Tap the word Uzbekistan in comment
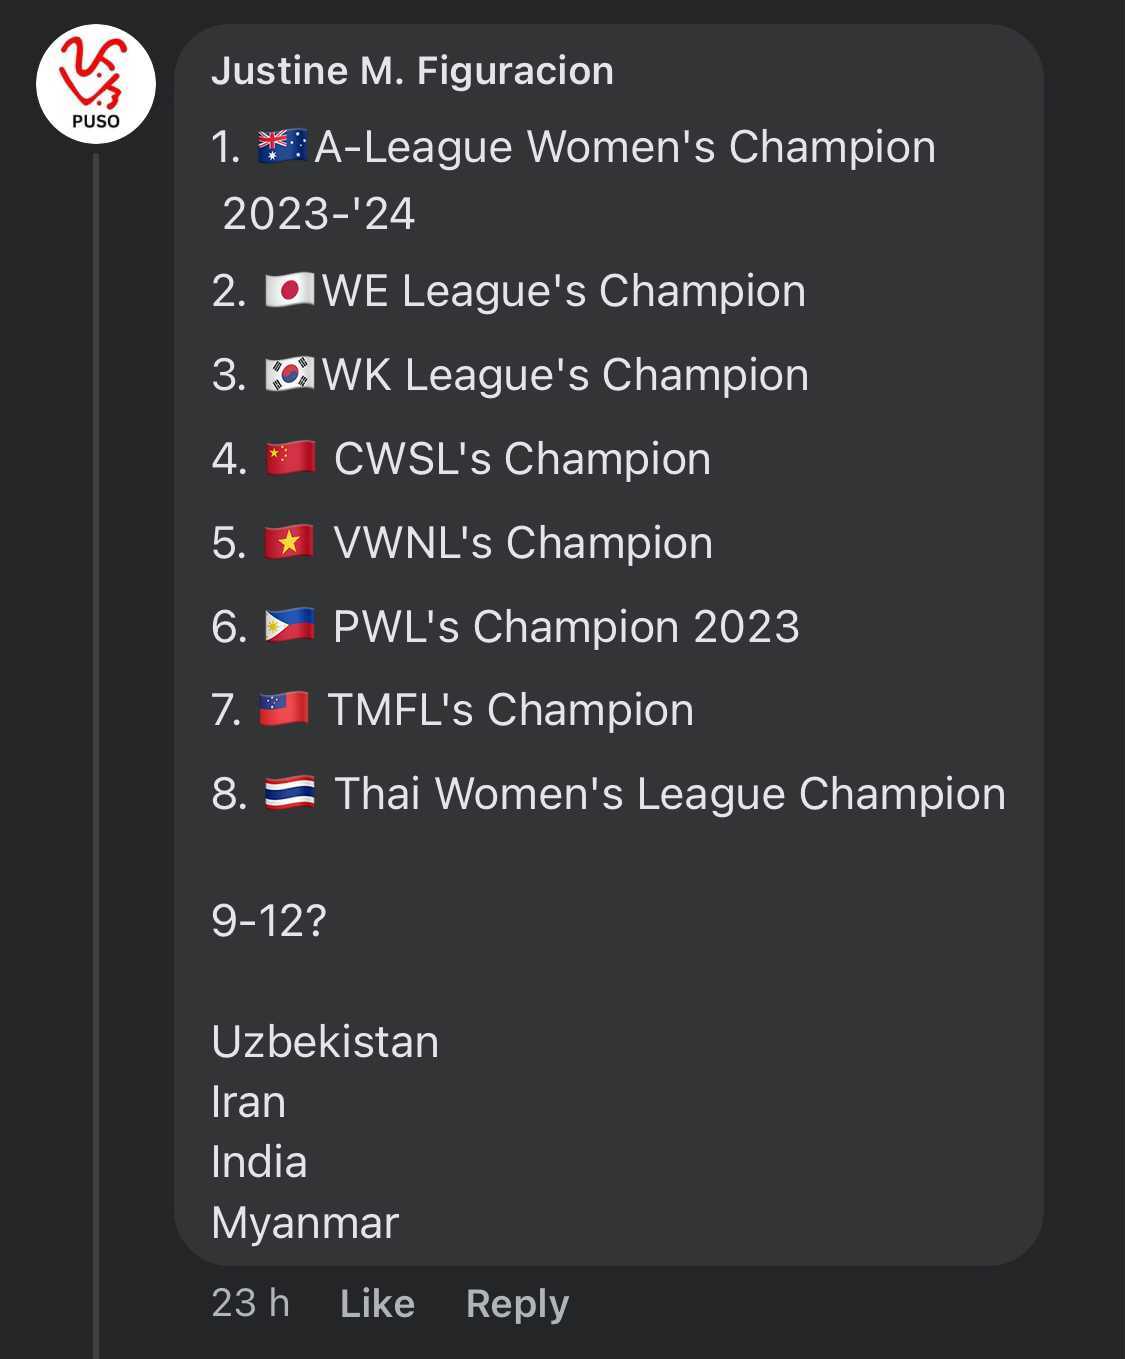Image resolution: width=1125 pixels, height=1359 pixels. [x=325, y=1042]
